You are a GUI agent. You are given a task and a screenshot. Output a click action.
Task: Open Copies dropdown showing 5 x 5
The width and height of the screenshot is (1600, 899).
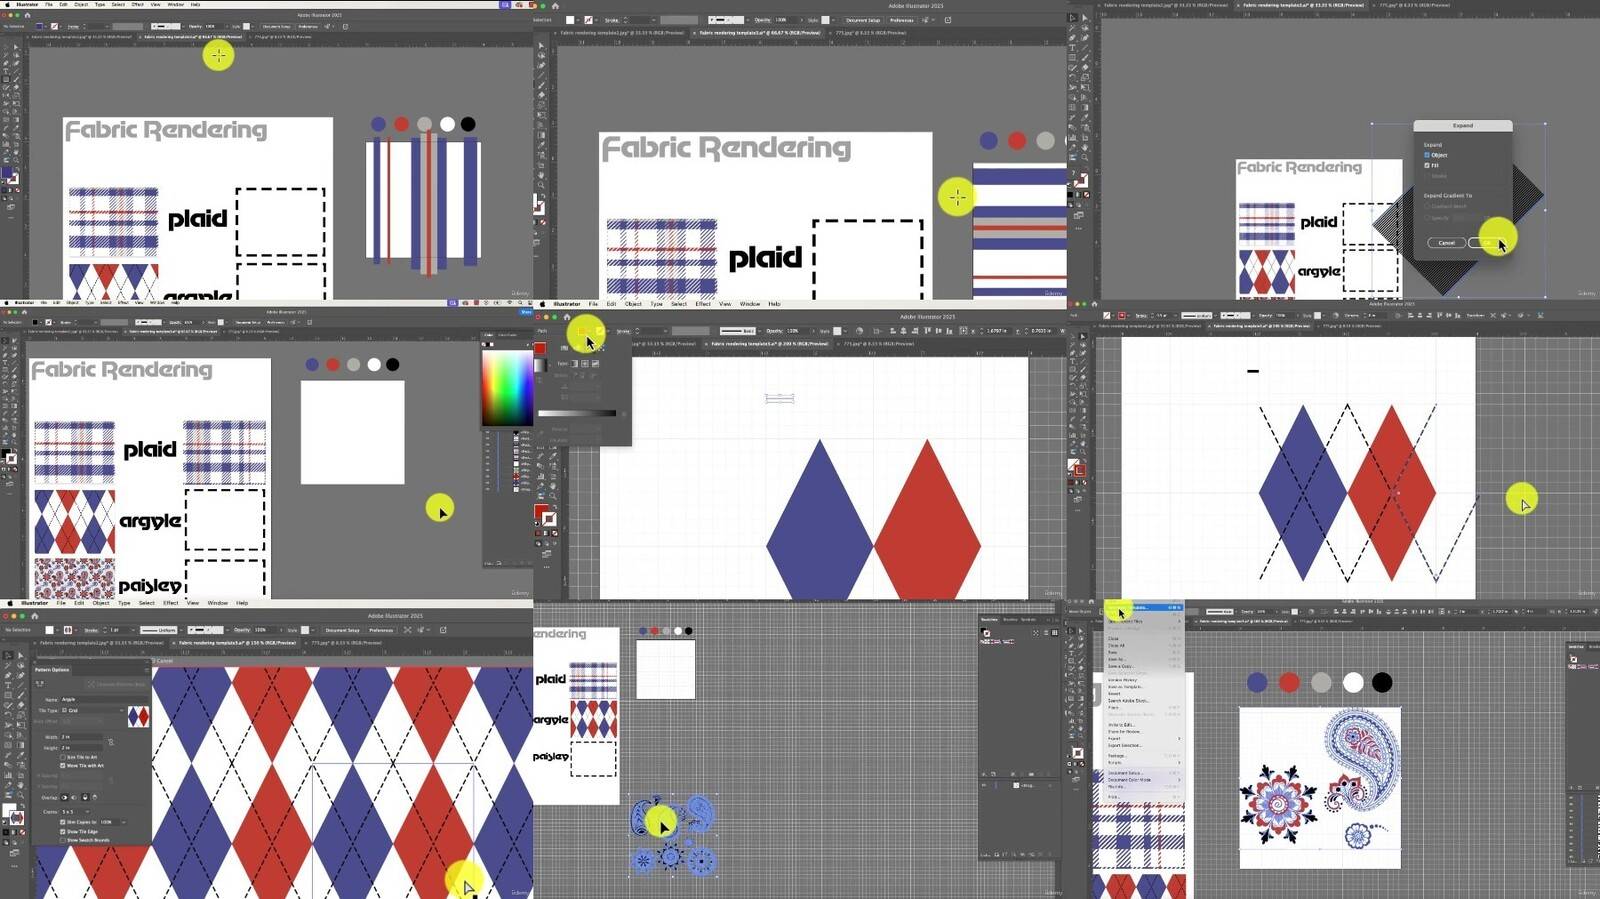pyautogui.click(x=75, y=811)
